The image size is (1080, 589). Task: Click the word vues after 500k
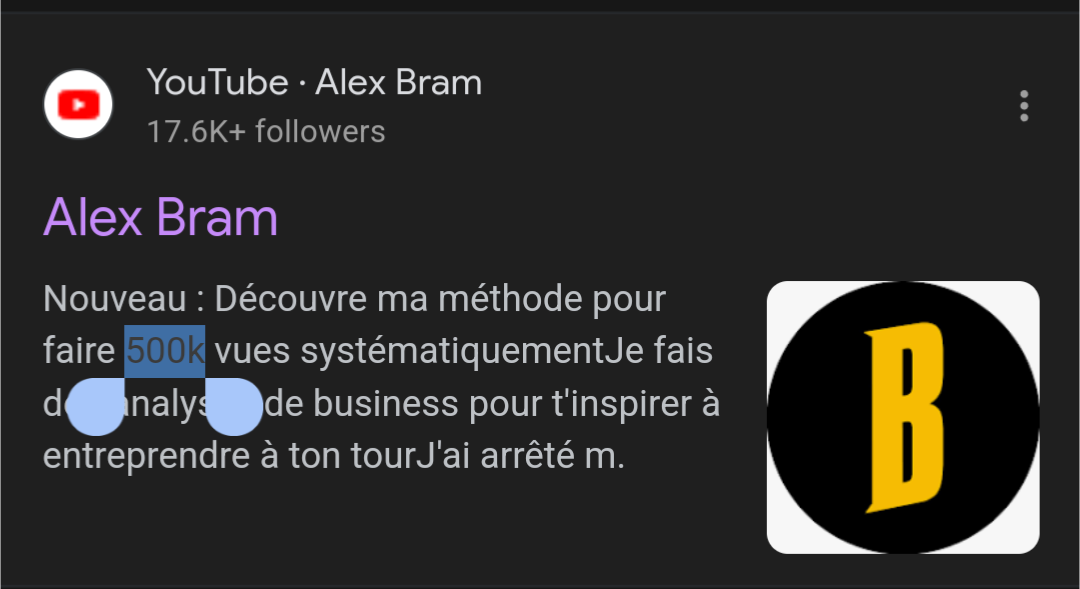pos(252,352)
